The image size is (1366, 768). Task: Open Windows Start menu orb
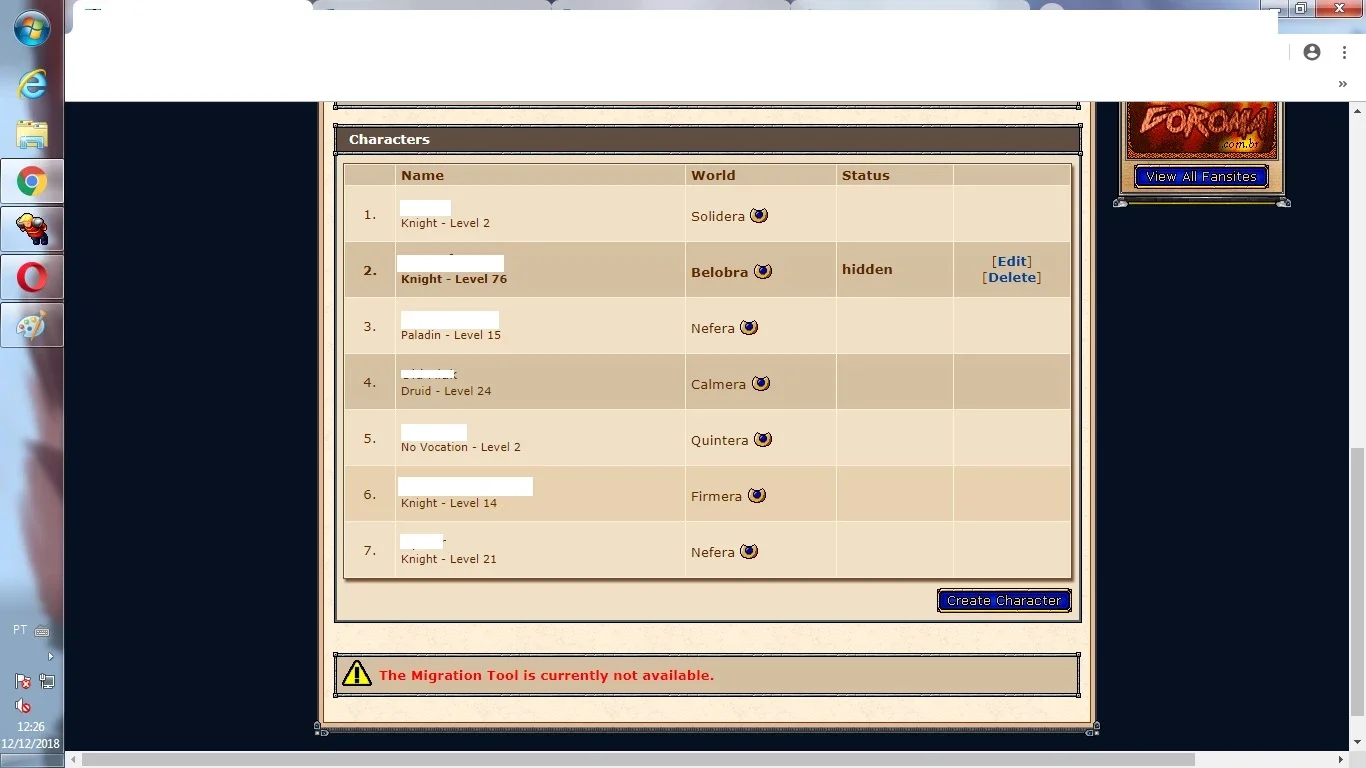pos(32,29)
